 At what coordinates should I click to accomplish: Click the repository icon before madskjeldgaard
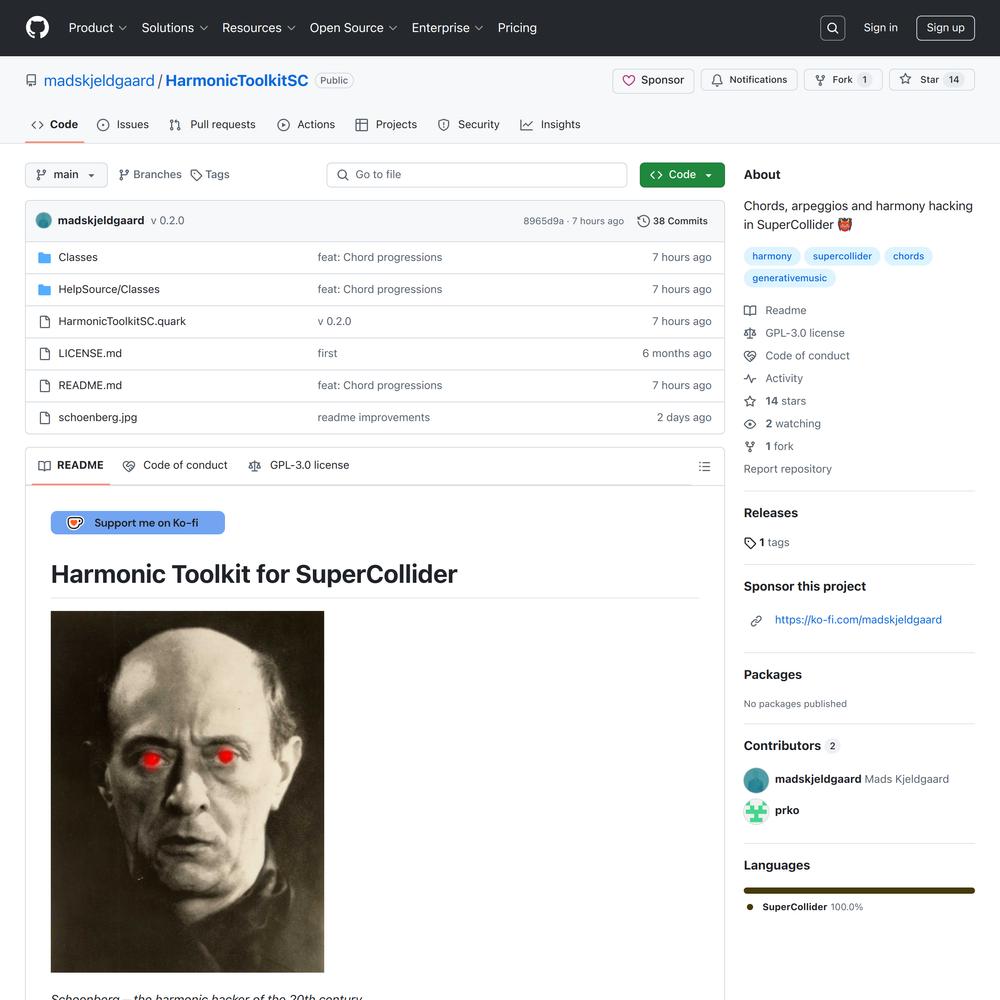pyautogui.click(x=31, y=80)
